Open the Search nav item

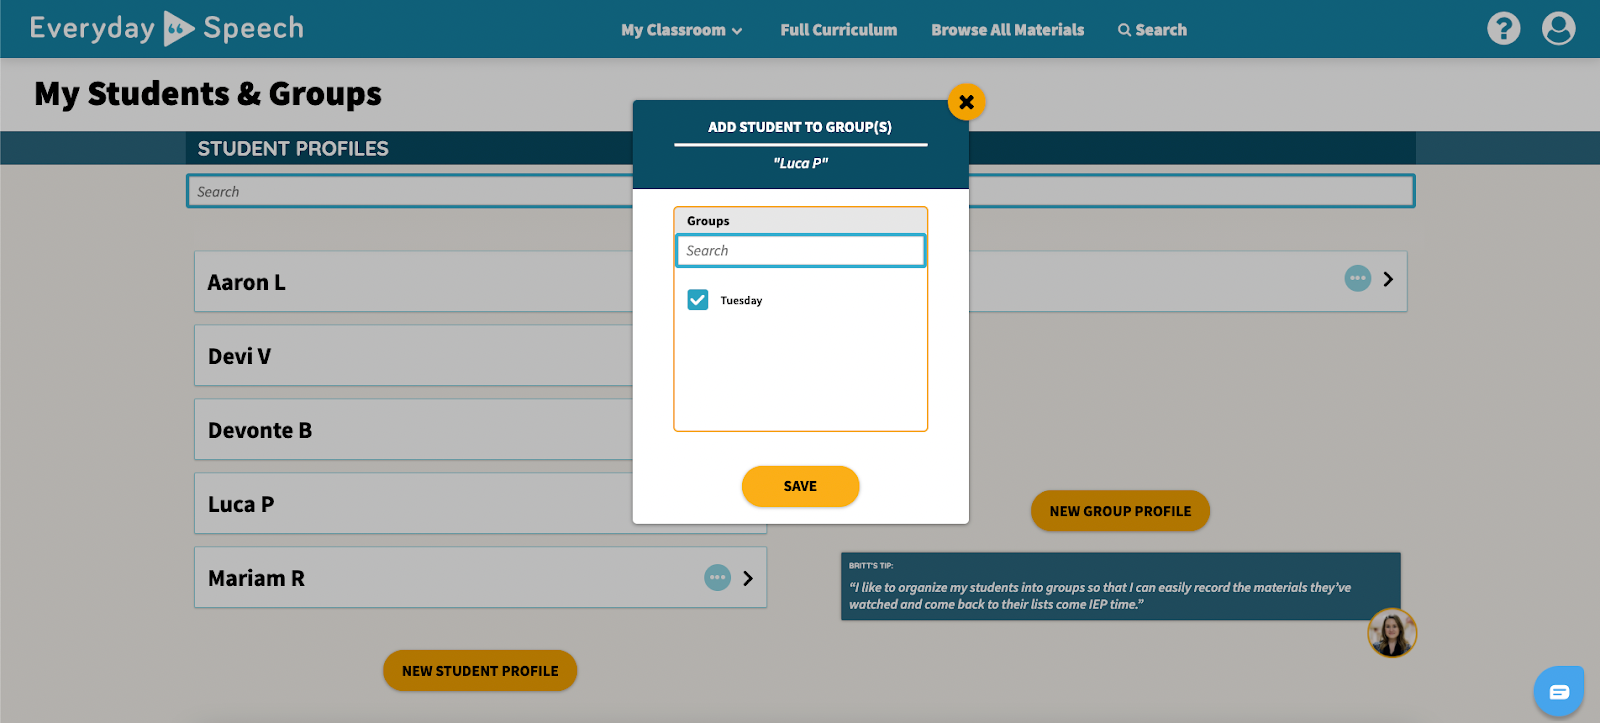pyautogui.click(x=1152, y=30)
